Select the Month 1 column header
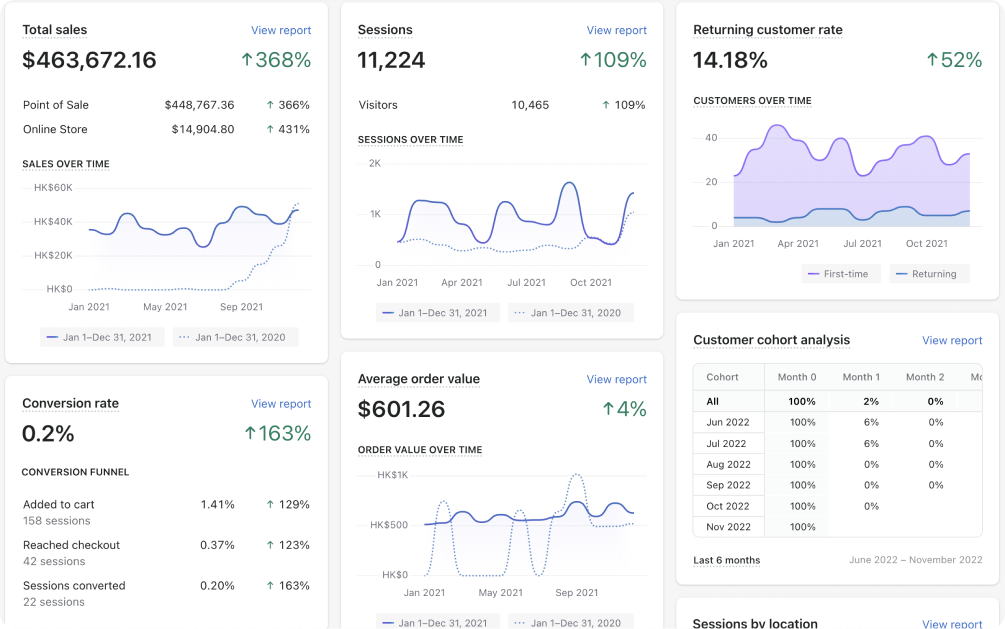 861,377
